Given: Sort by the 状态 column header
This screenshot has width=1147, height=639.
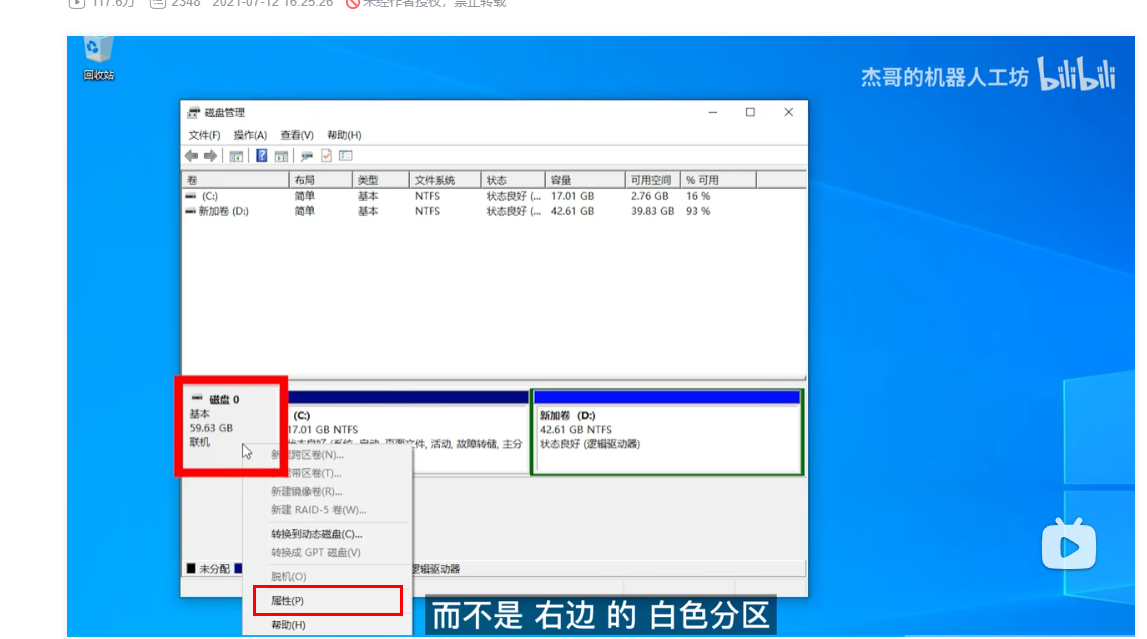Looking at the screenshot, I should click(x=513, y=180).
